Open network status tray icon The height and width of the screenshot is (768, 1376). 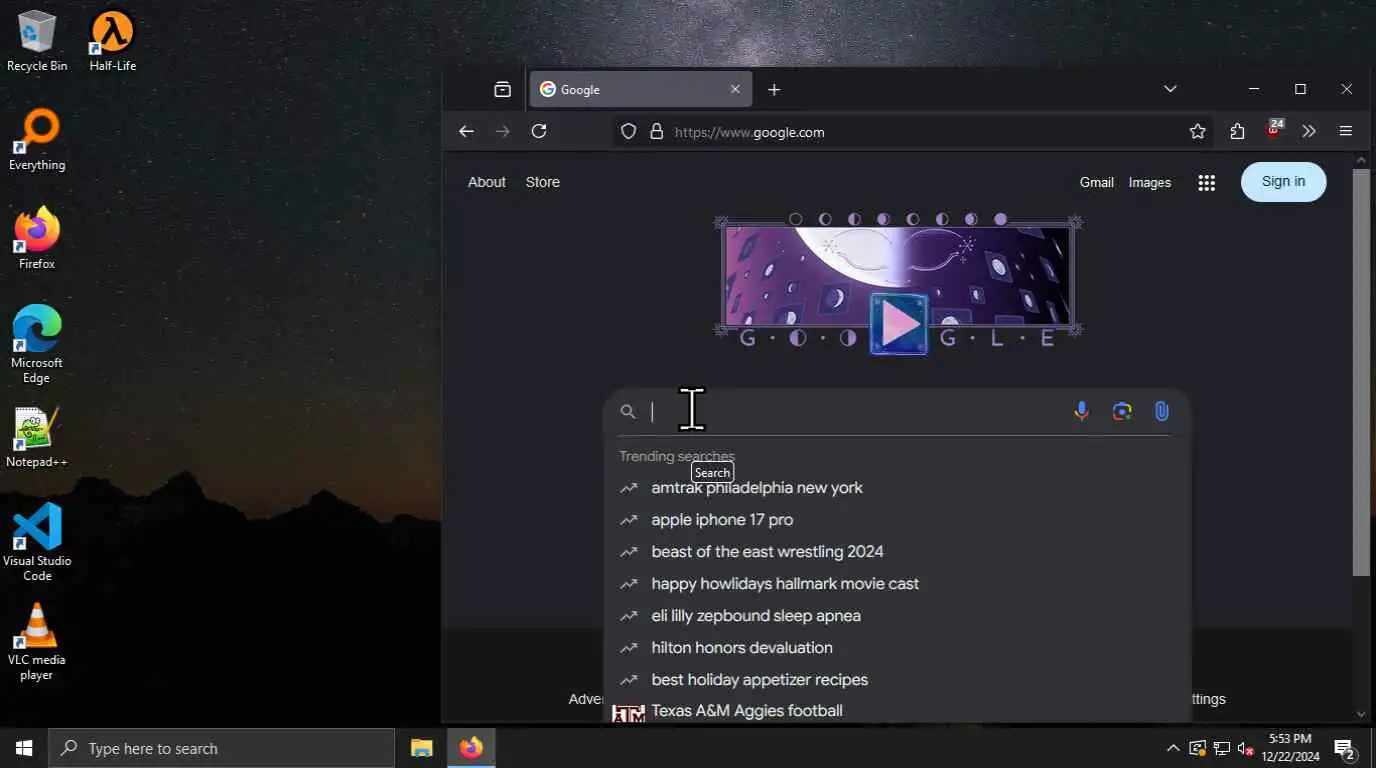(x=1221, y=748)
